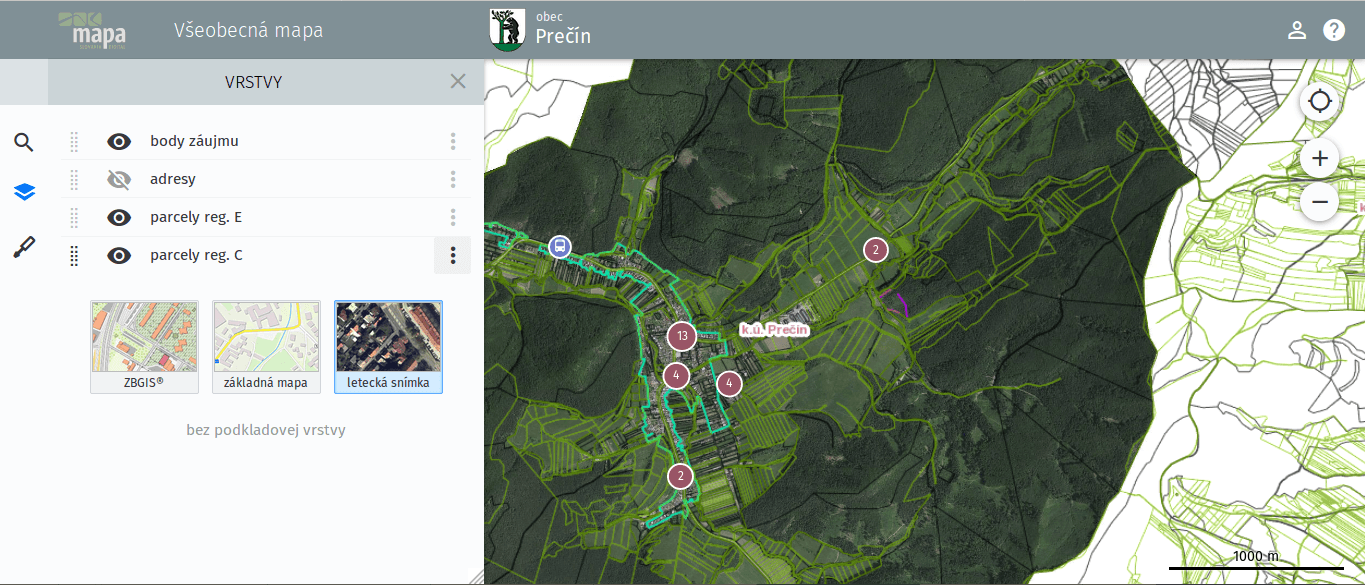Open options menu for adresy
The height and width of the screenshot is (585, 1365).
click(x=453, y=179)
